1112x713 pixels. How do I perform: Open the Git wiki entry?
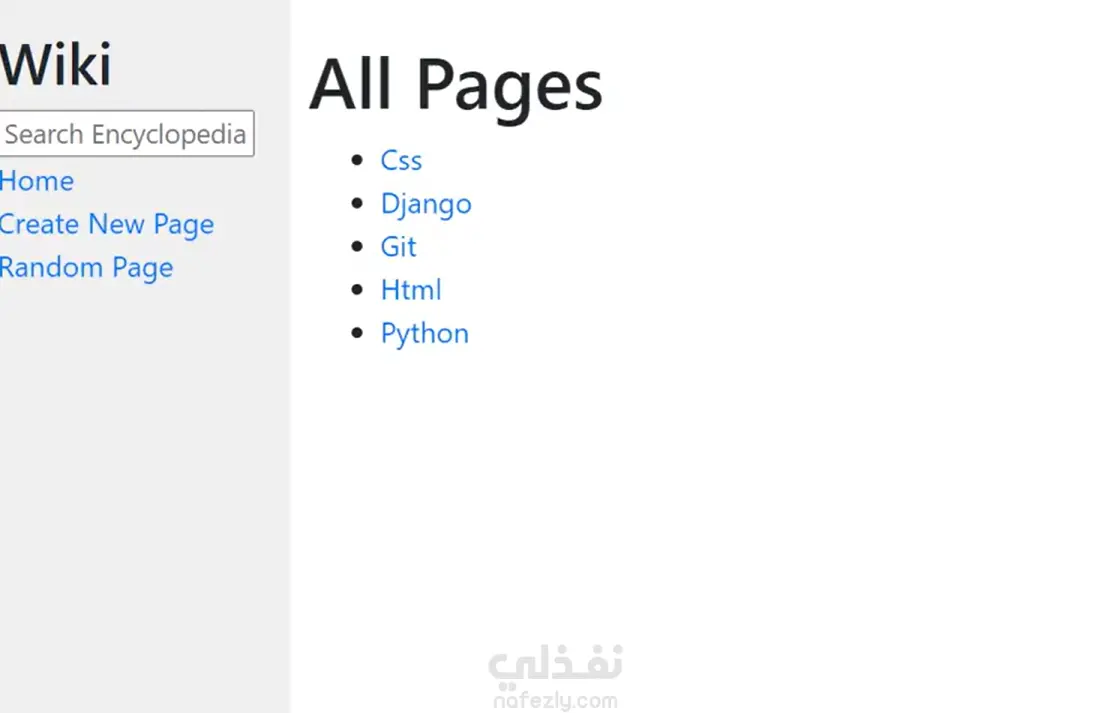[x=398, y=247]
